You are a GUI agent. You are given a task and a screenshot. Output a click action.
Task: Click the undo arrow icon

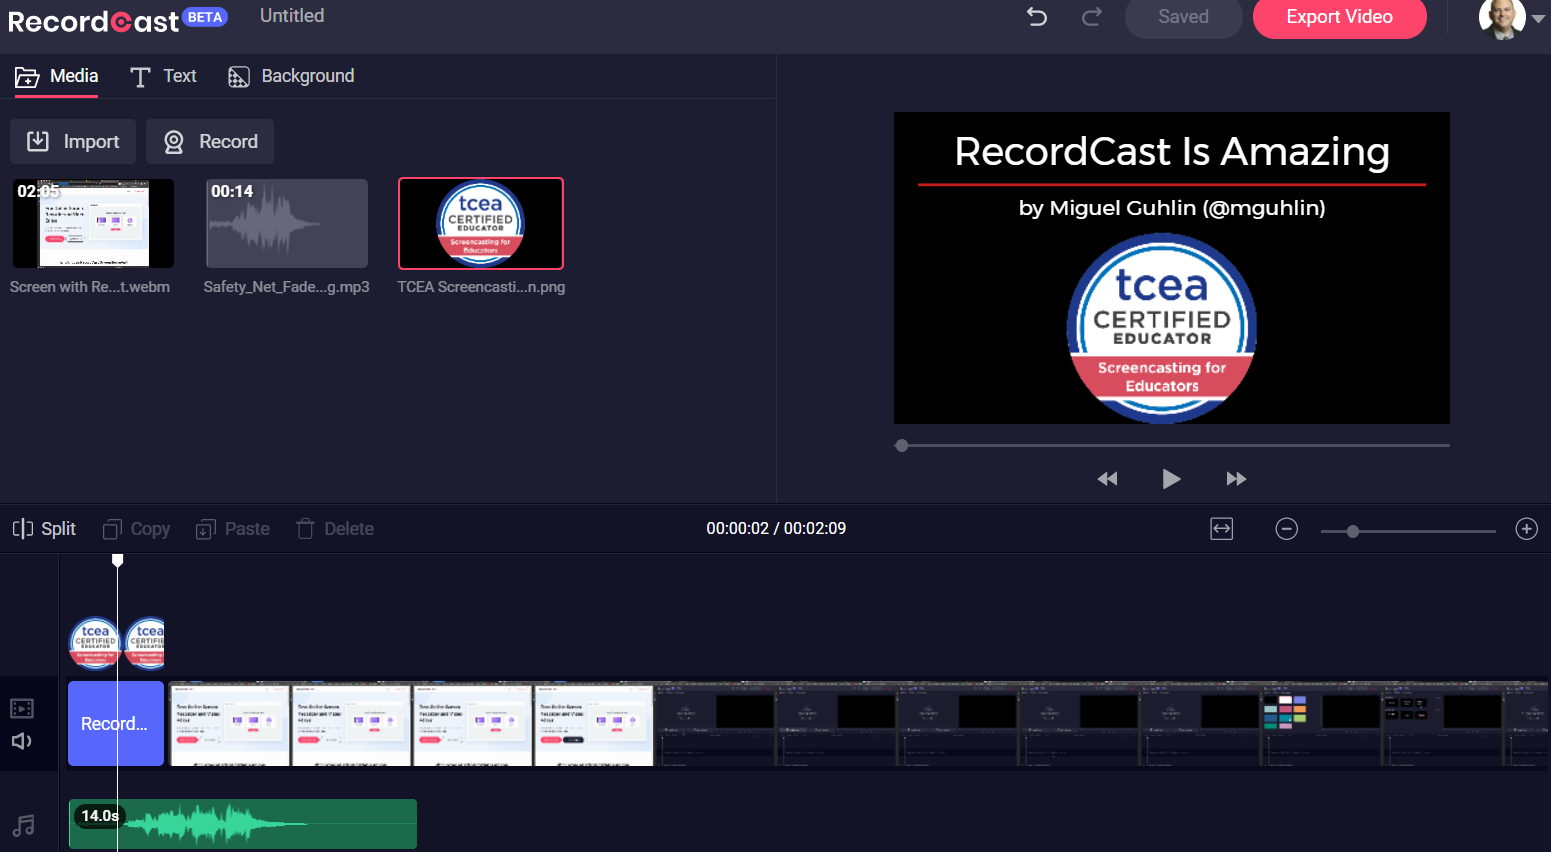tap(1037, 16)
